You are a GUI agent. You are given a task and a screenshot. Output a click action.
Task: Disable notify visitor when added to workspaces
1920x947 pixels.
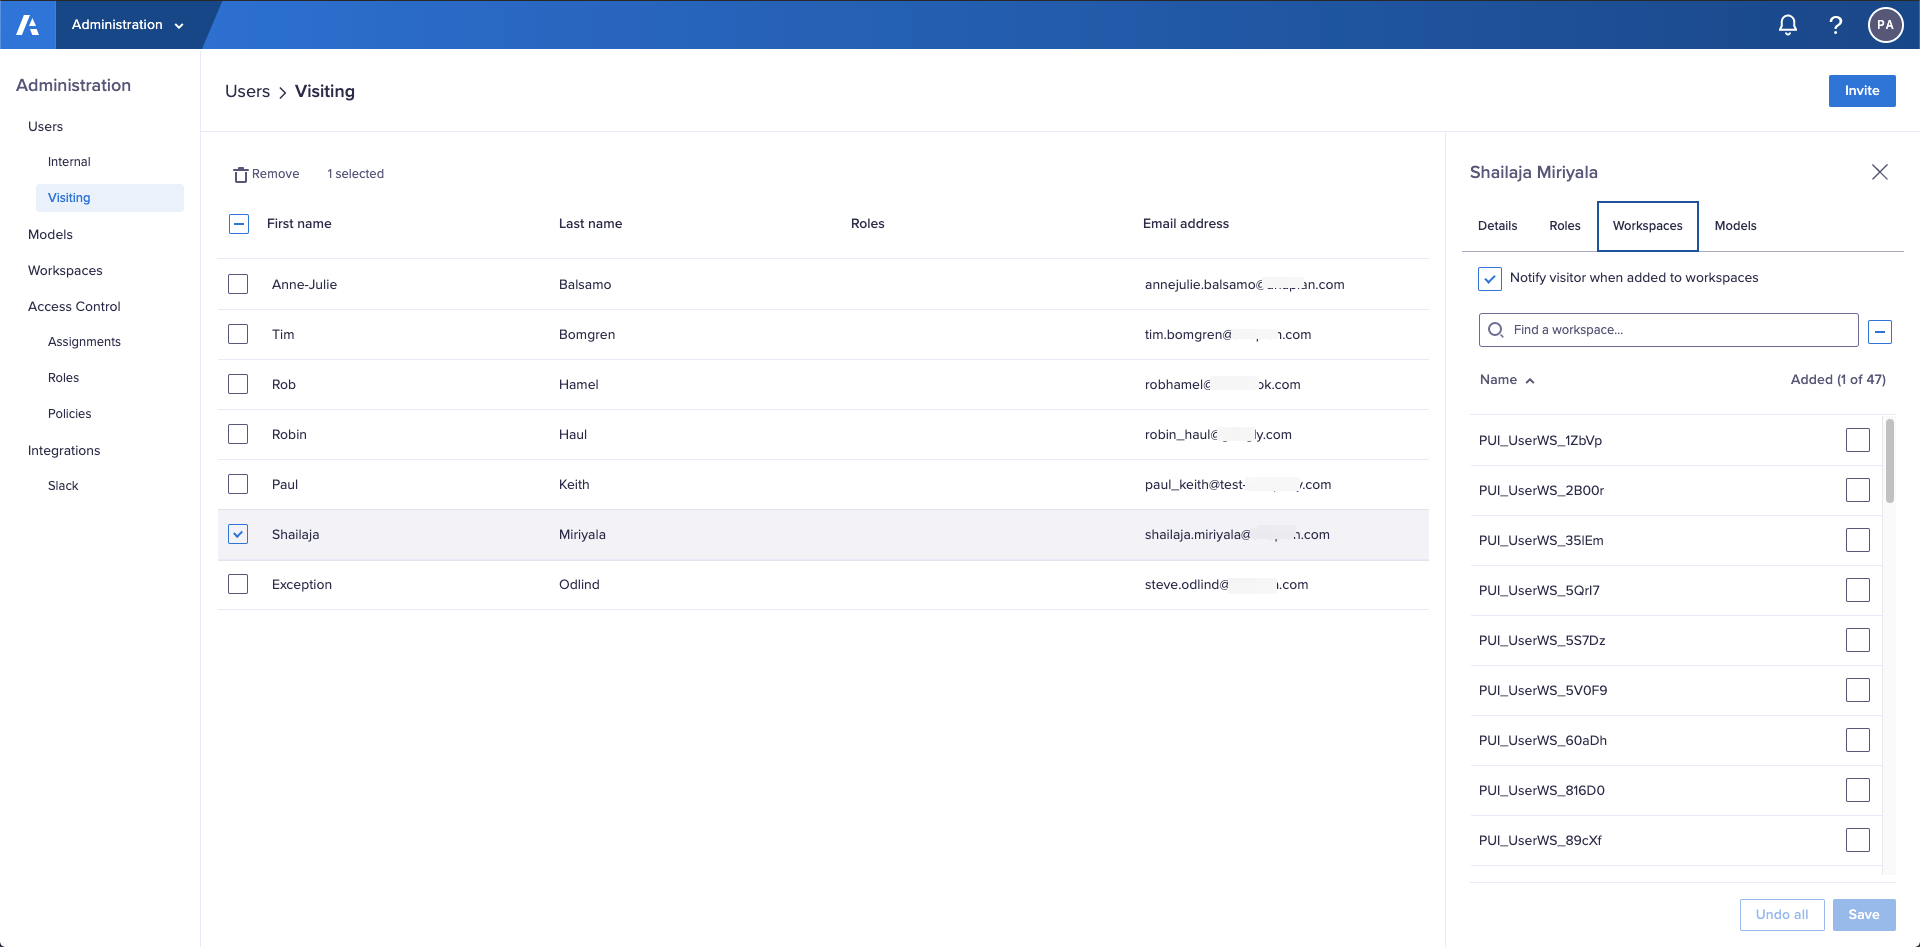1489,278
